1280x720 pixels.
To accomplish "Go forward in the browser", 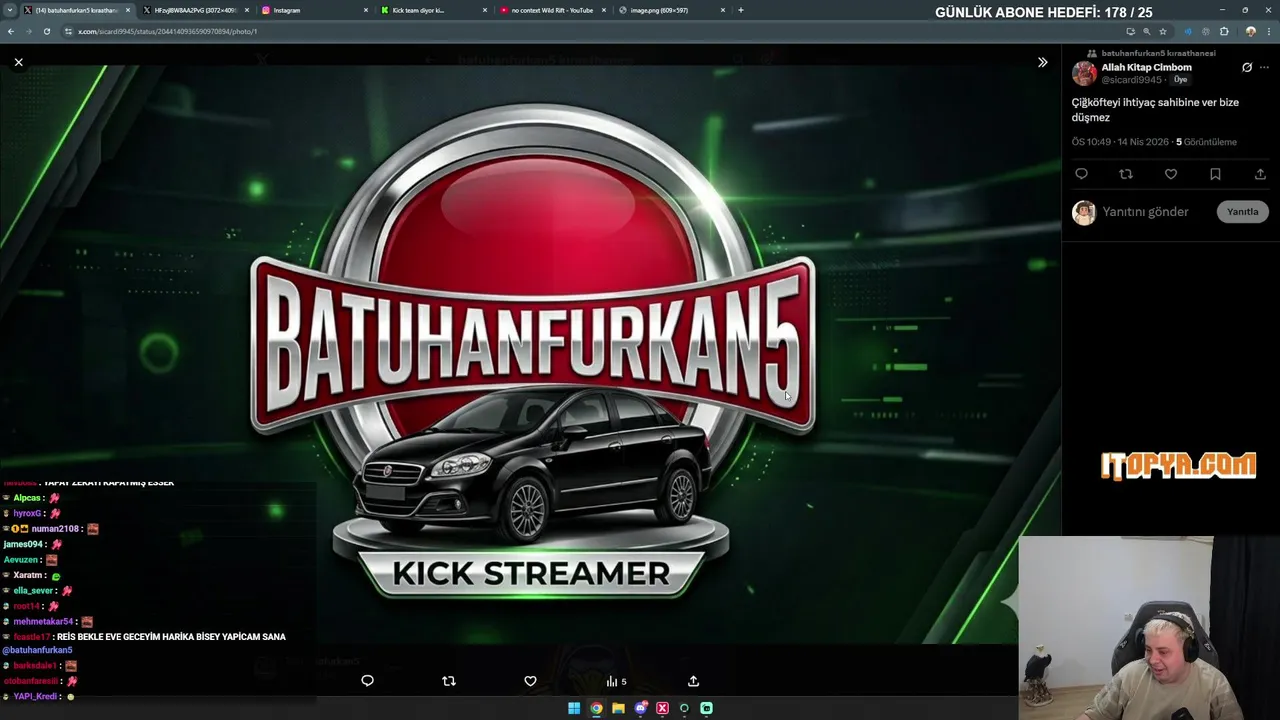I will [x=29, y=31].
